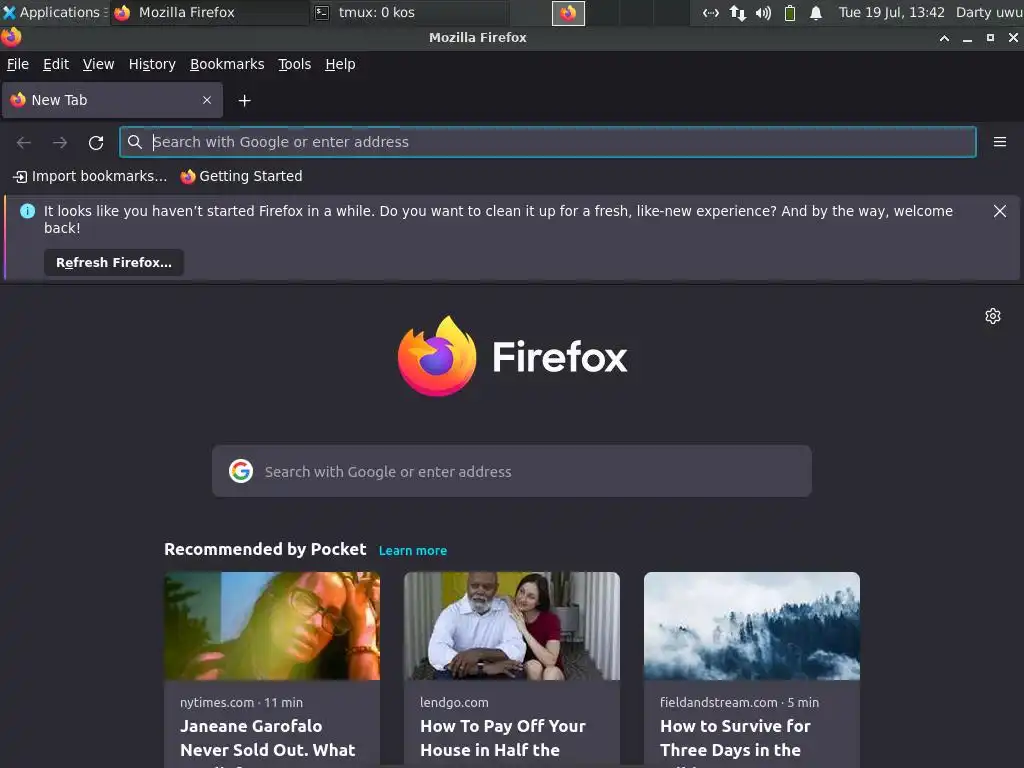The image size is (1024, 768).
Task: Open the Janeane Garofalo Never Sold Out headline
Action: [x=268, y=739]
